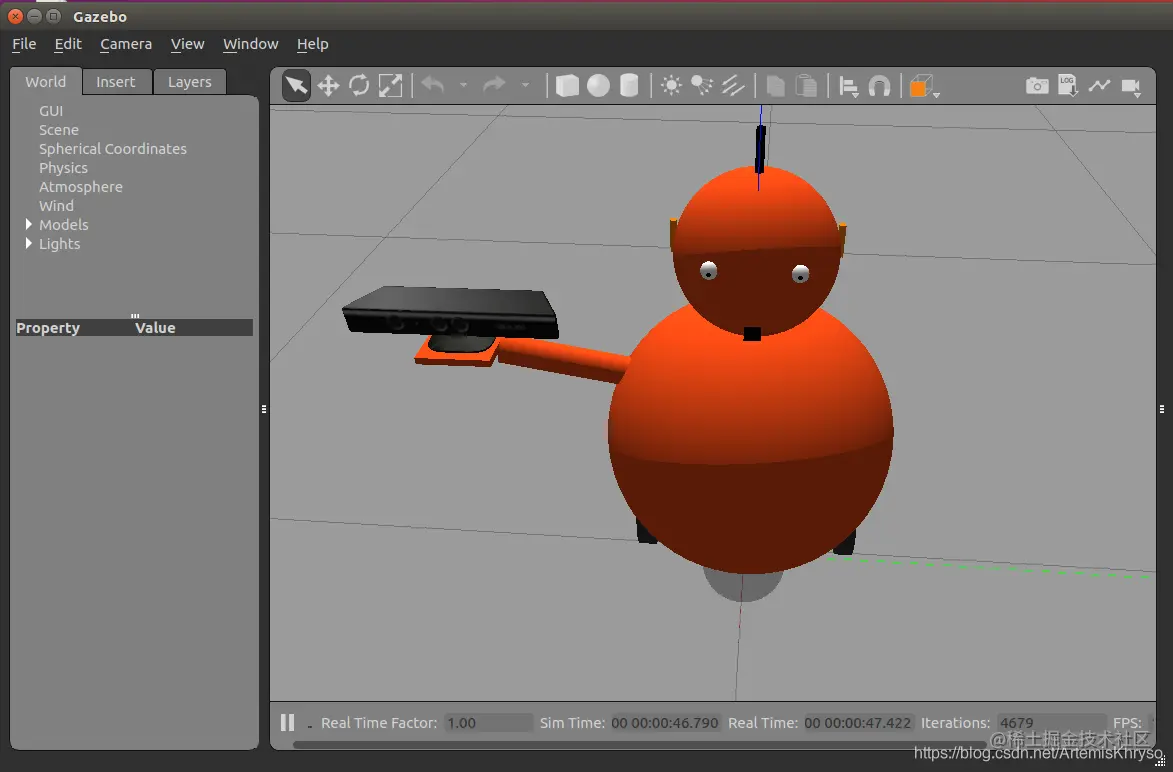Open the File menu
The image size is (1173, 772).
[24, 44]
